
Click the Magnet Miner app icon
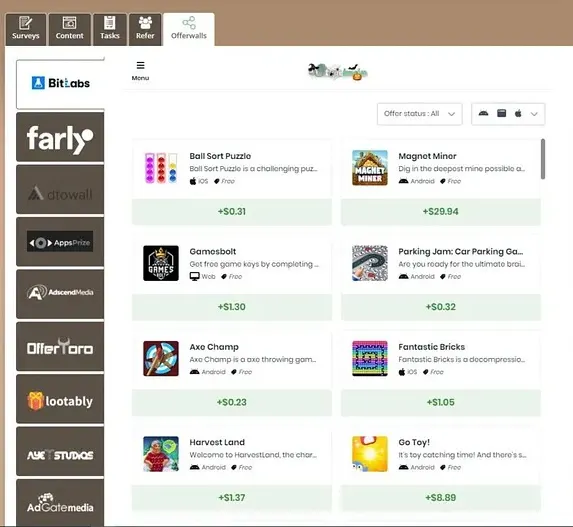tap(370, 168)
